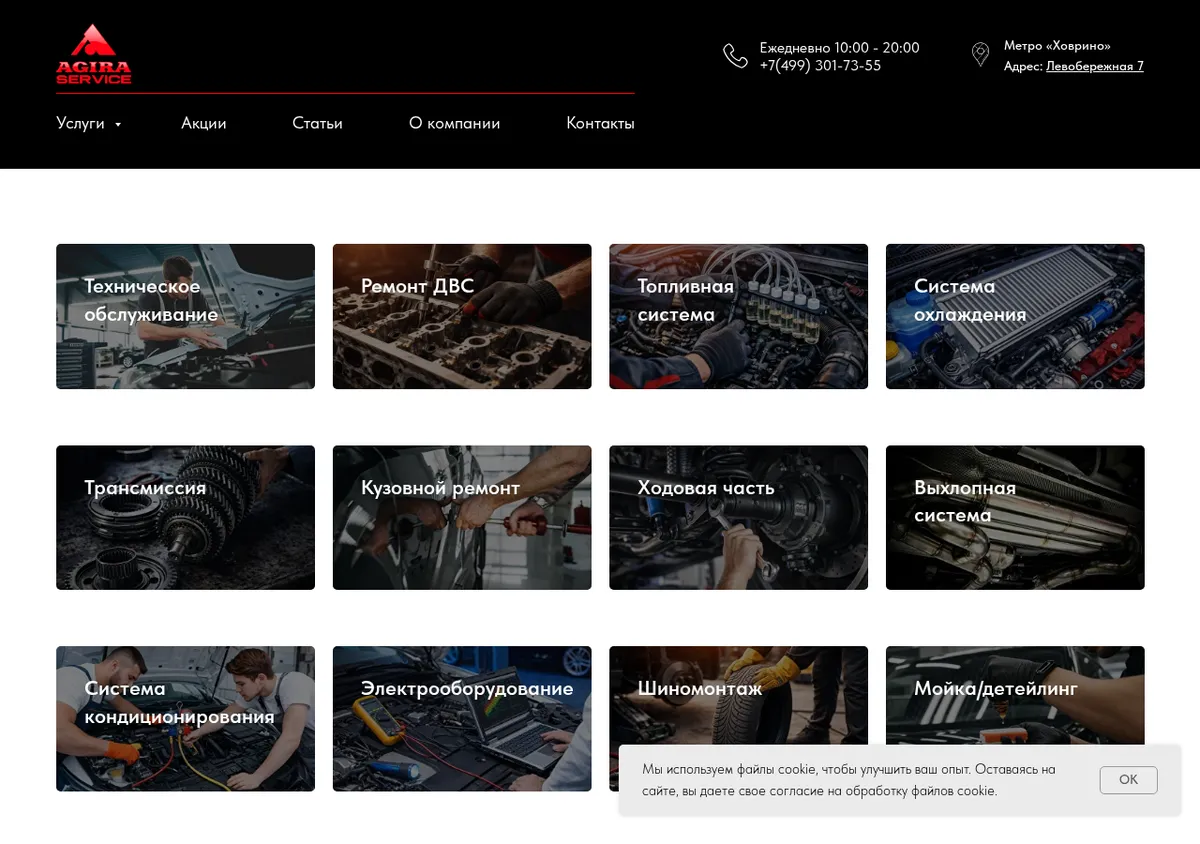Select the Ремонт ДВС service card
Screen dimensions: 1200x844
pos(462,316)
